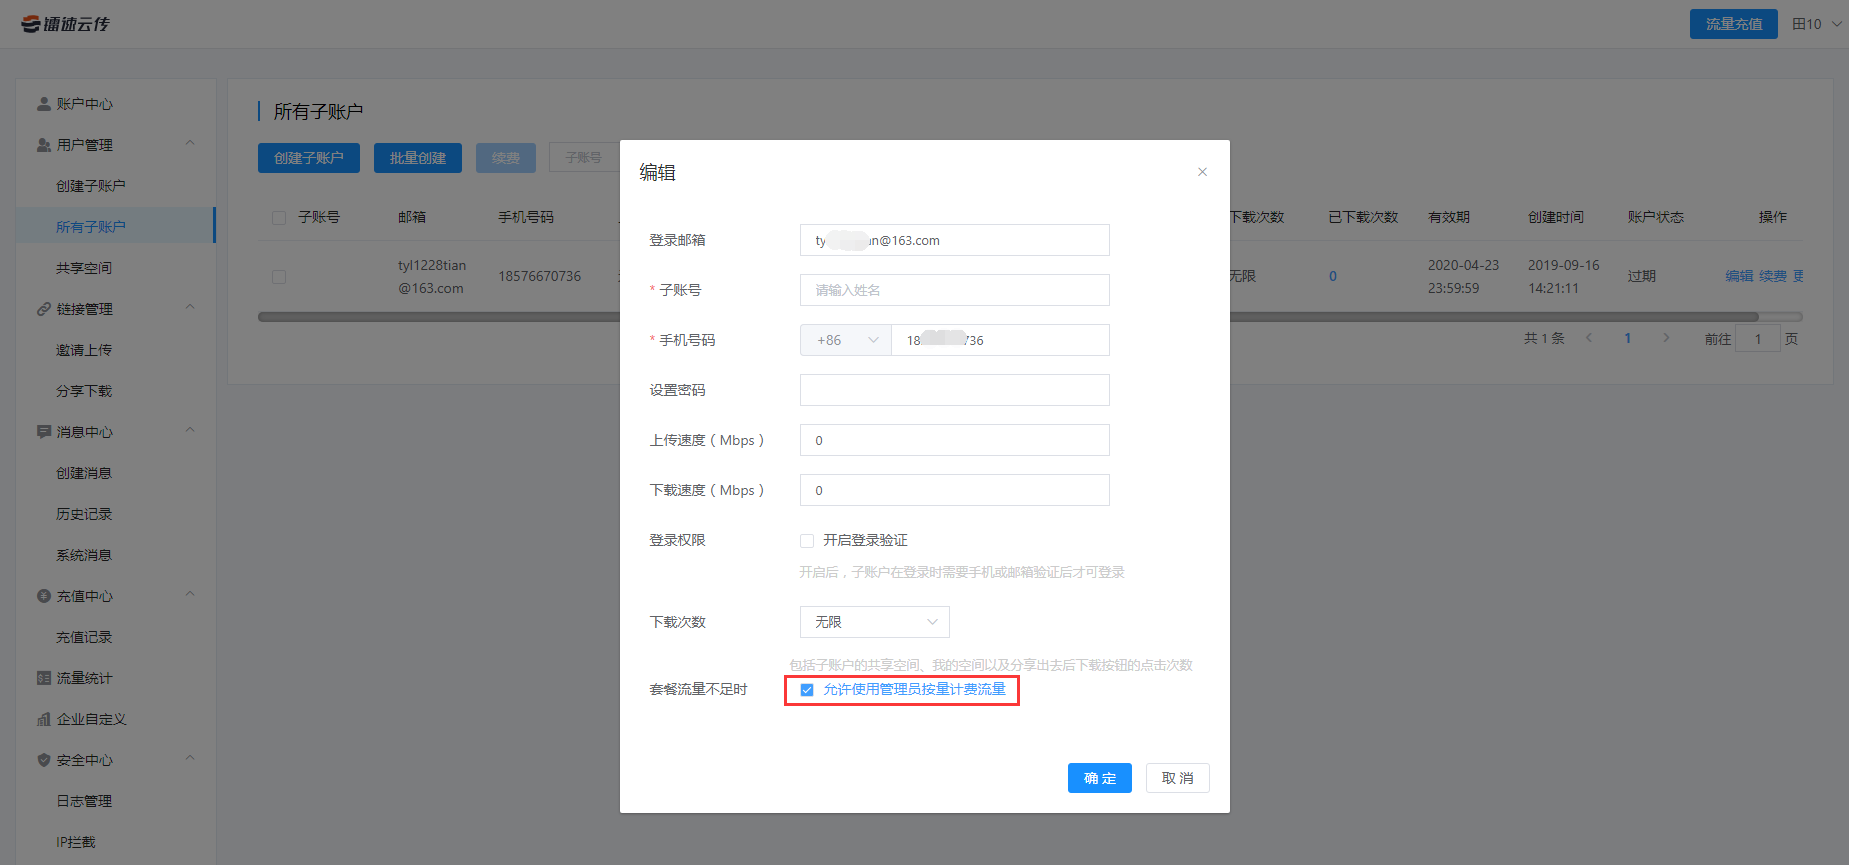
Task: Go to 日志管理 in sidebar menu
Action: click(84, 801)
